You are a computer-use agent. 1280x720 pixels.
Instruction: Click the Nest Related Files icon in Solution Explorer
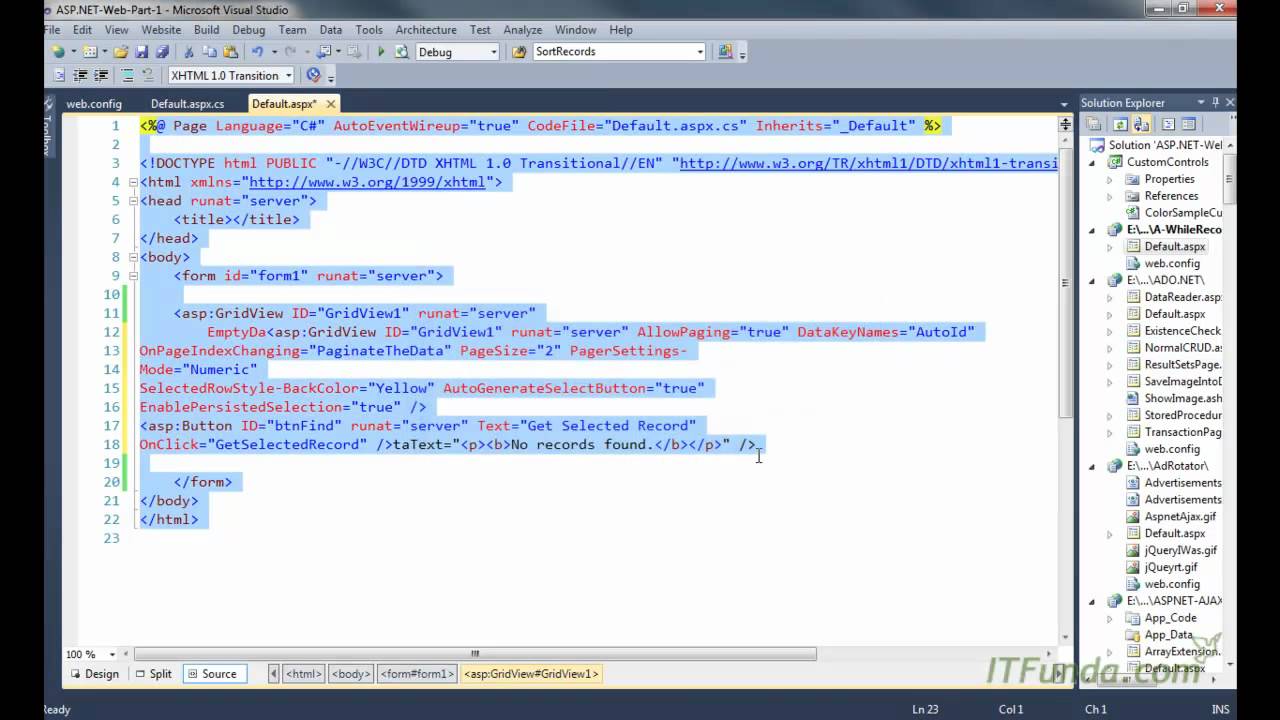[1141, 124]
